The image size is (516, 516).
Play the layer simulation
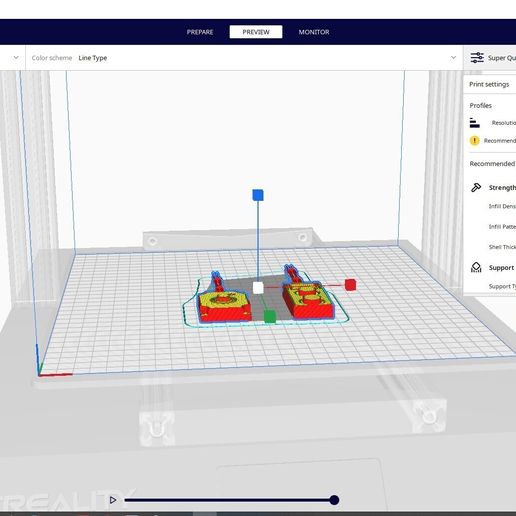pos(113,500)
